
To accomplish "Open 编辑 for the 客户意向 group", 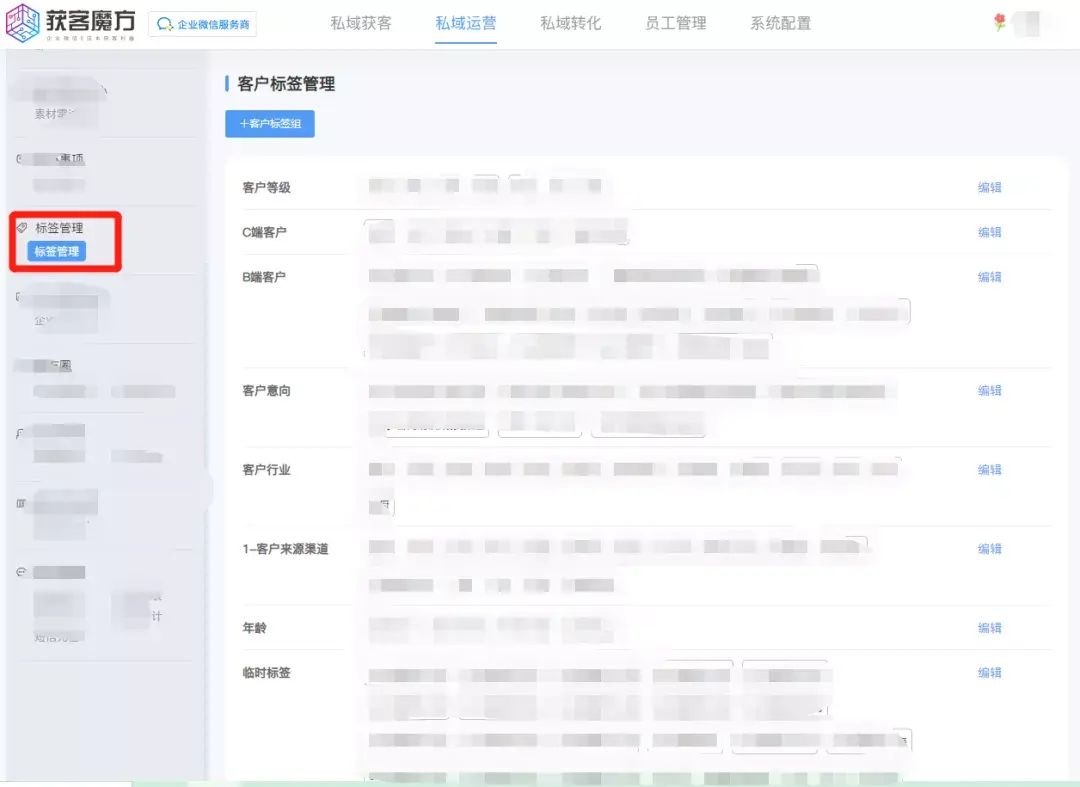I will click(989, 391).
